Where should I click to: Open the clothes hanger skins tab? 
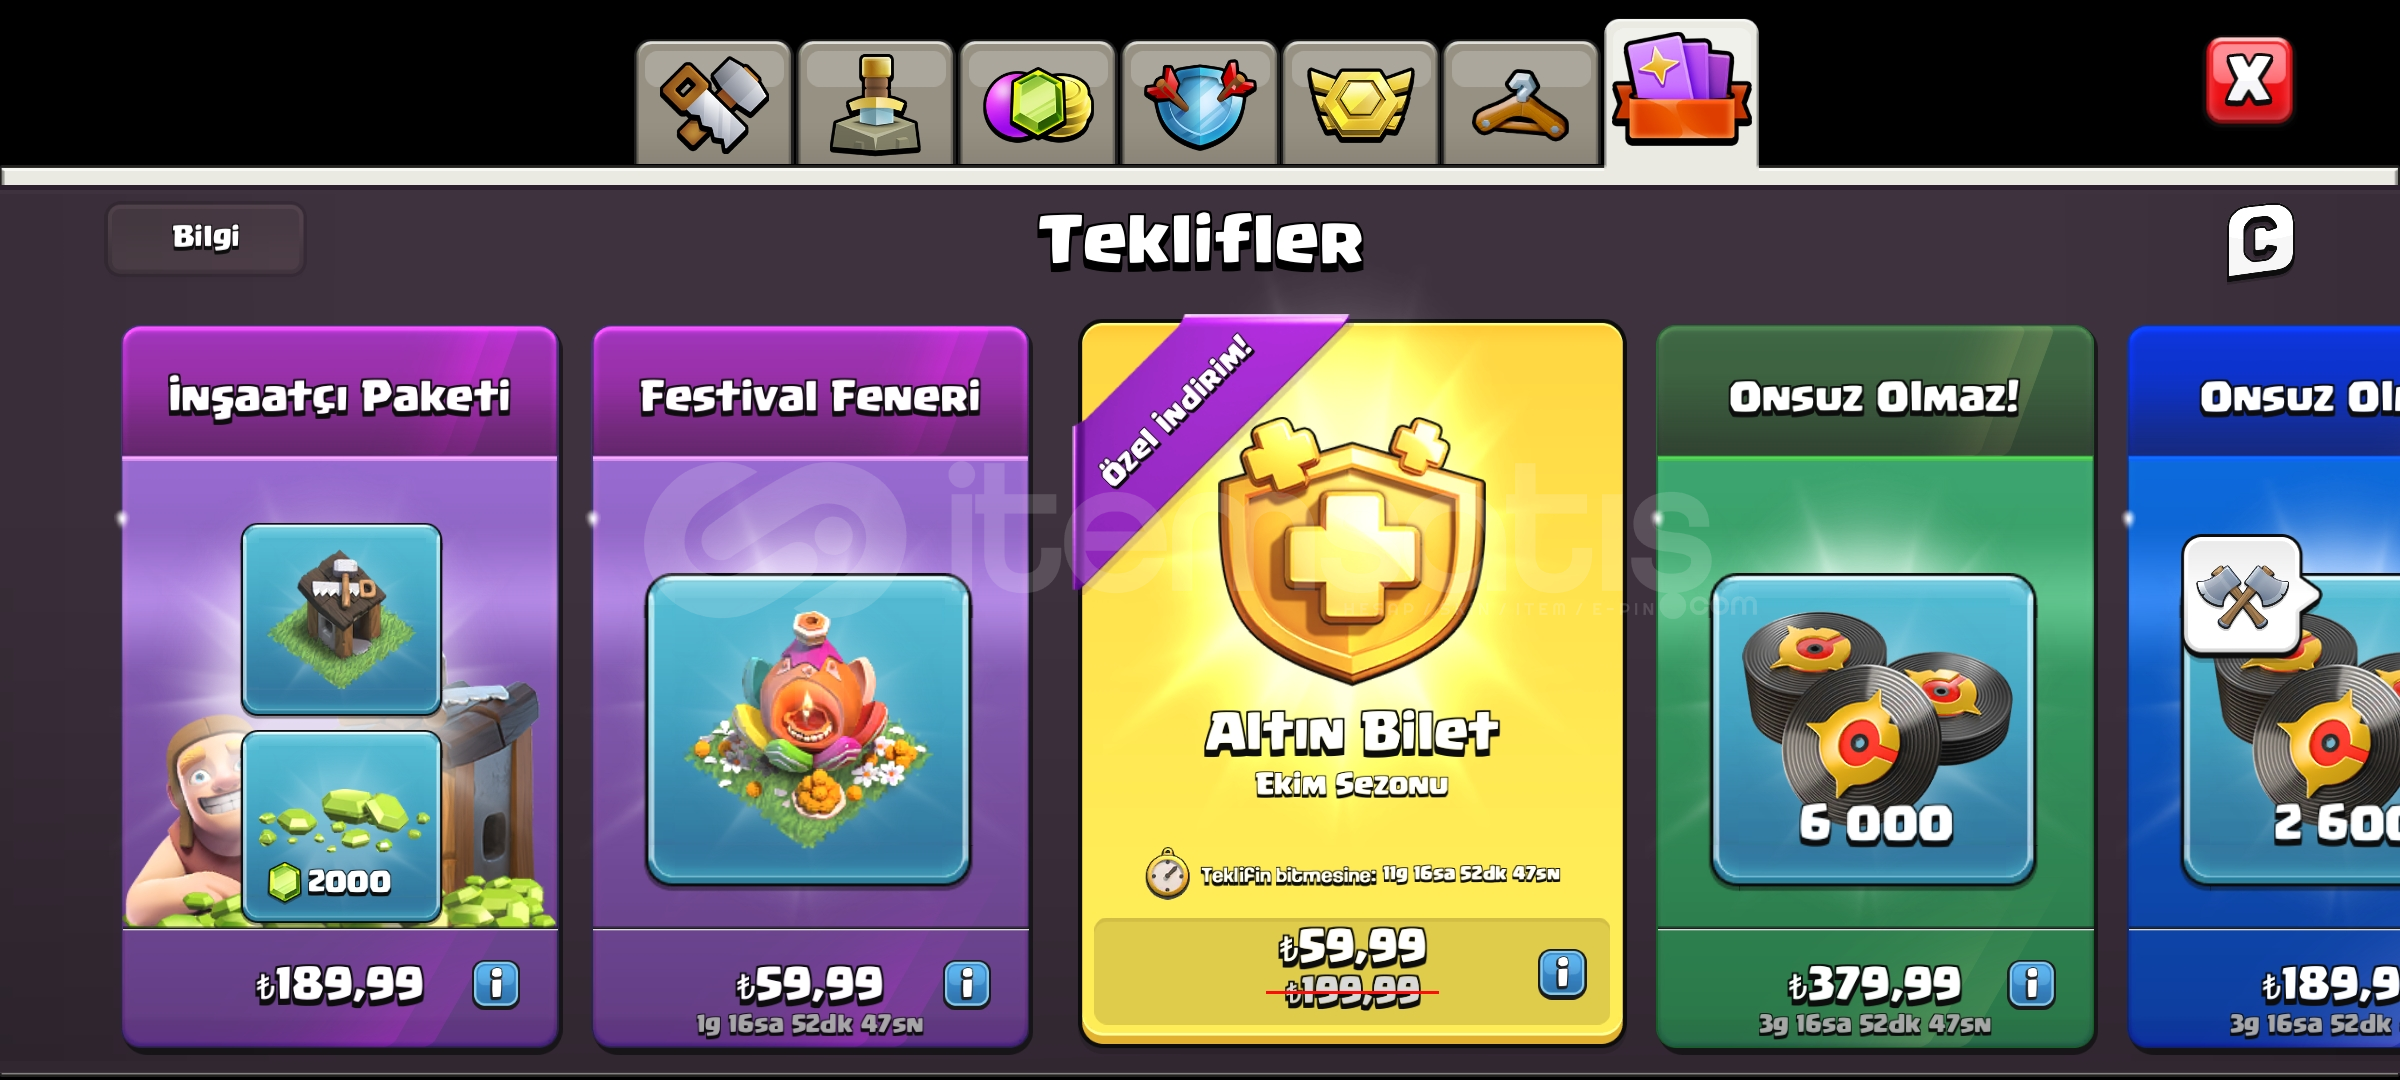(x=1522, y=103)
